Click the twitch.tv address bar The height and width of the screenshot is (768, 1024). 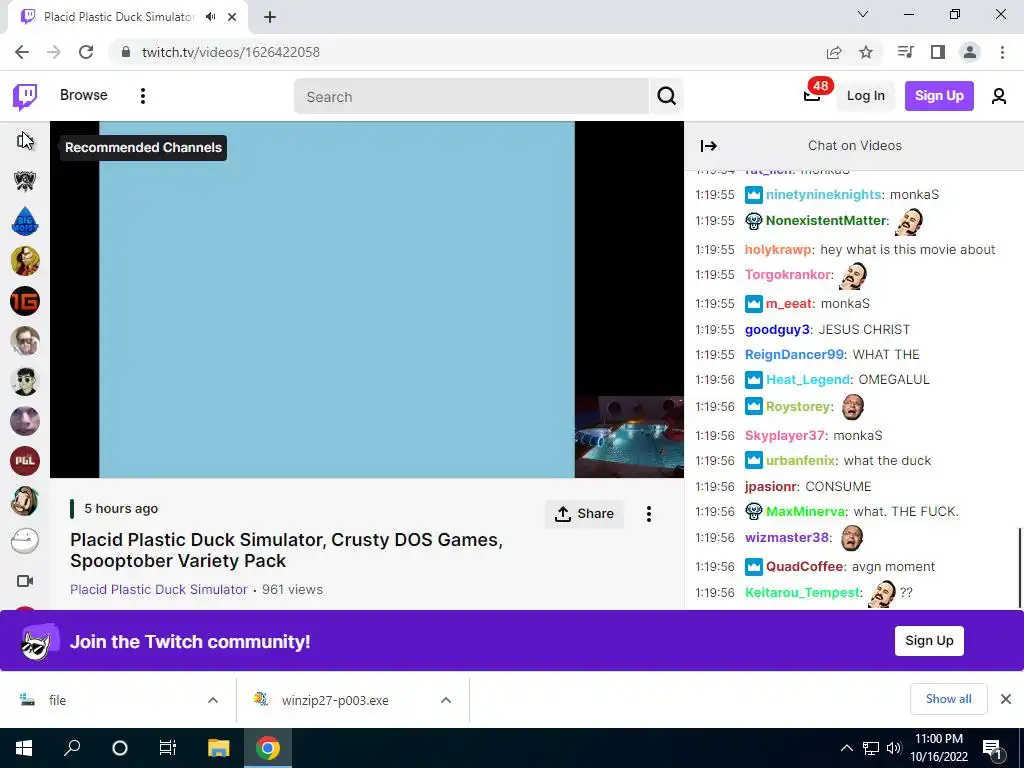470,52
